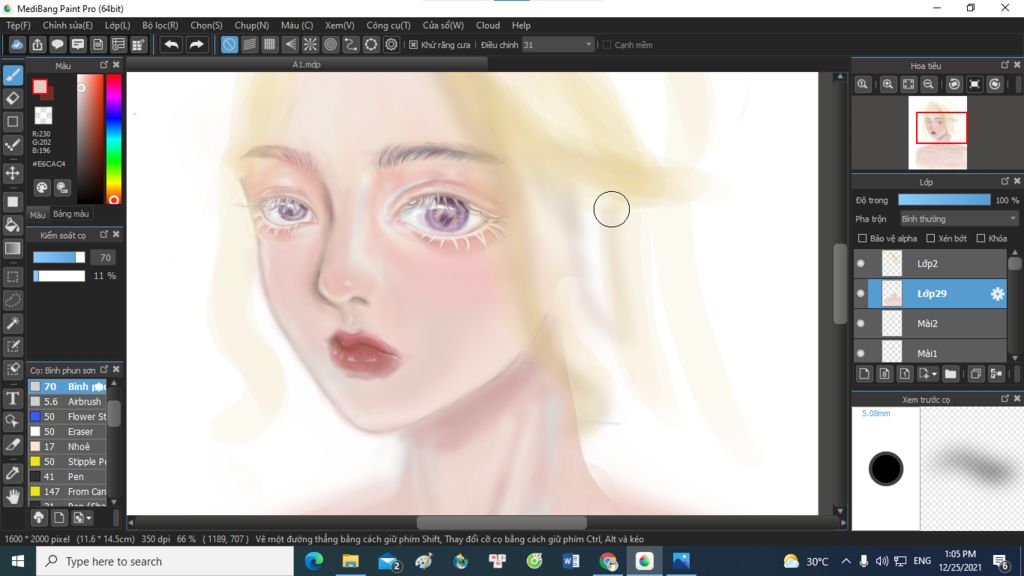Select the Lasso selection tool
1024x576 pixels.
click(12, 300)
